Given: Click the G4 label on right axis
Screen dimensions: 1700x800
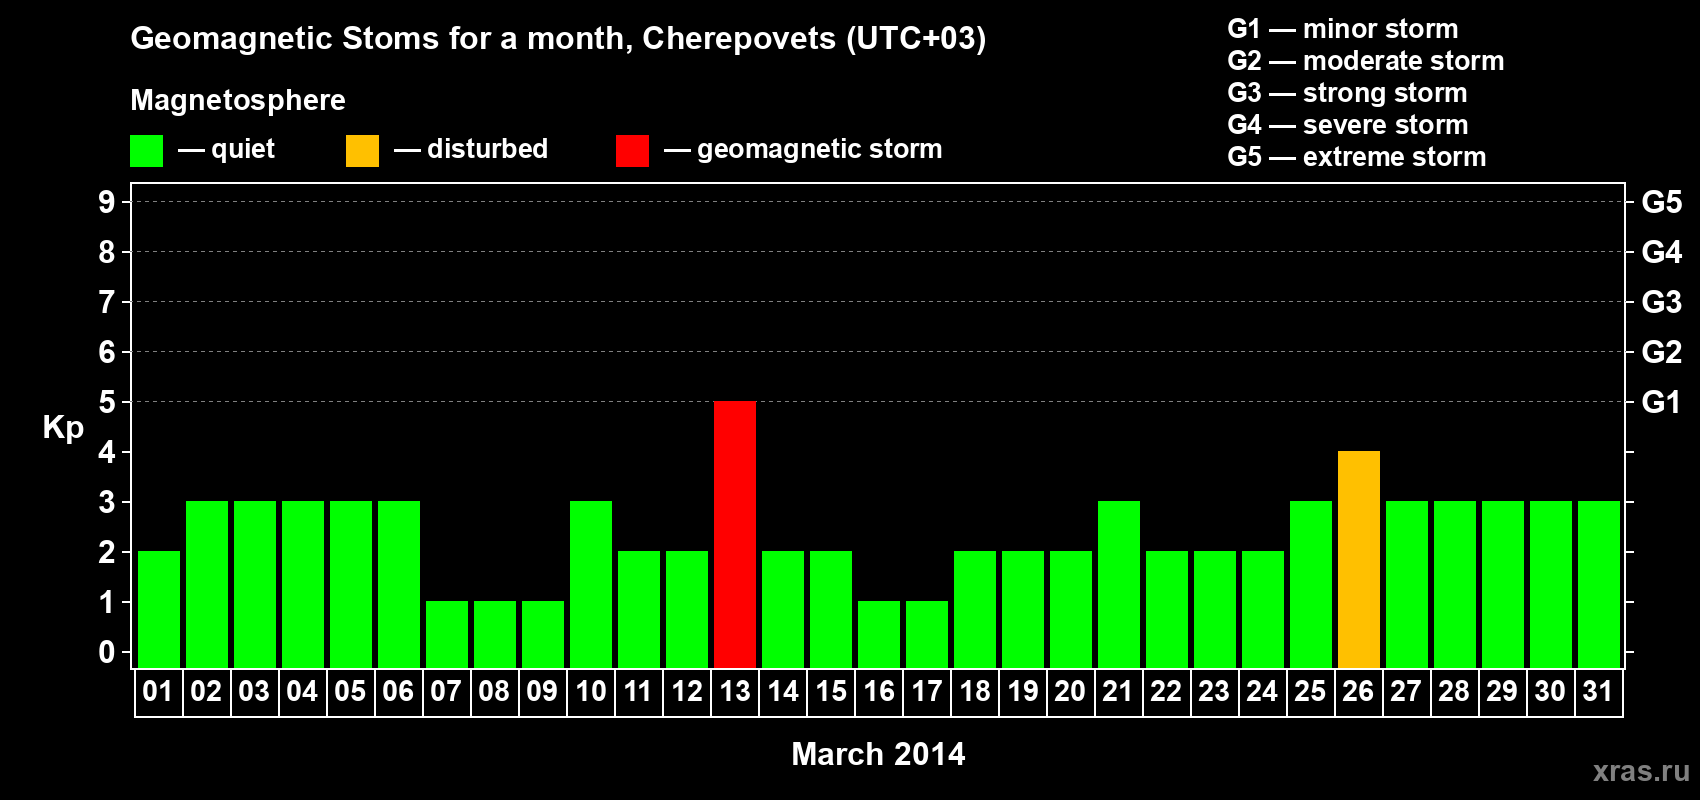Looking at the screenshot, I should click(1661, 252).
